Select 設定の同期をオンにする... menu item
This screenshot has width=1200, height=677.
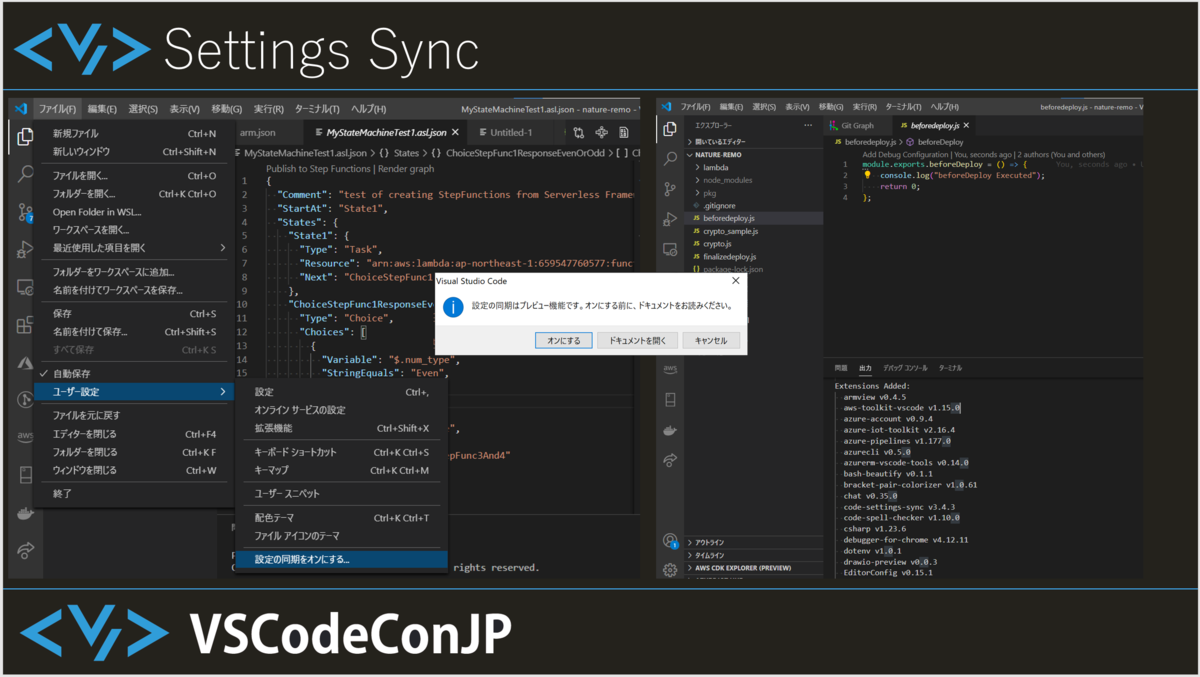341,559
